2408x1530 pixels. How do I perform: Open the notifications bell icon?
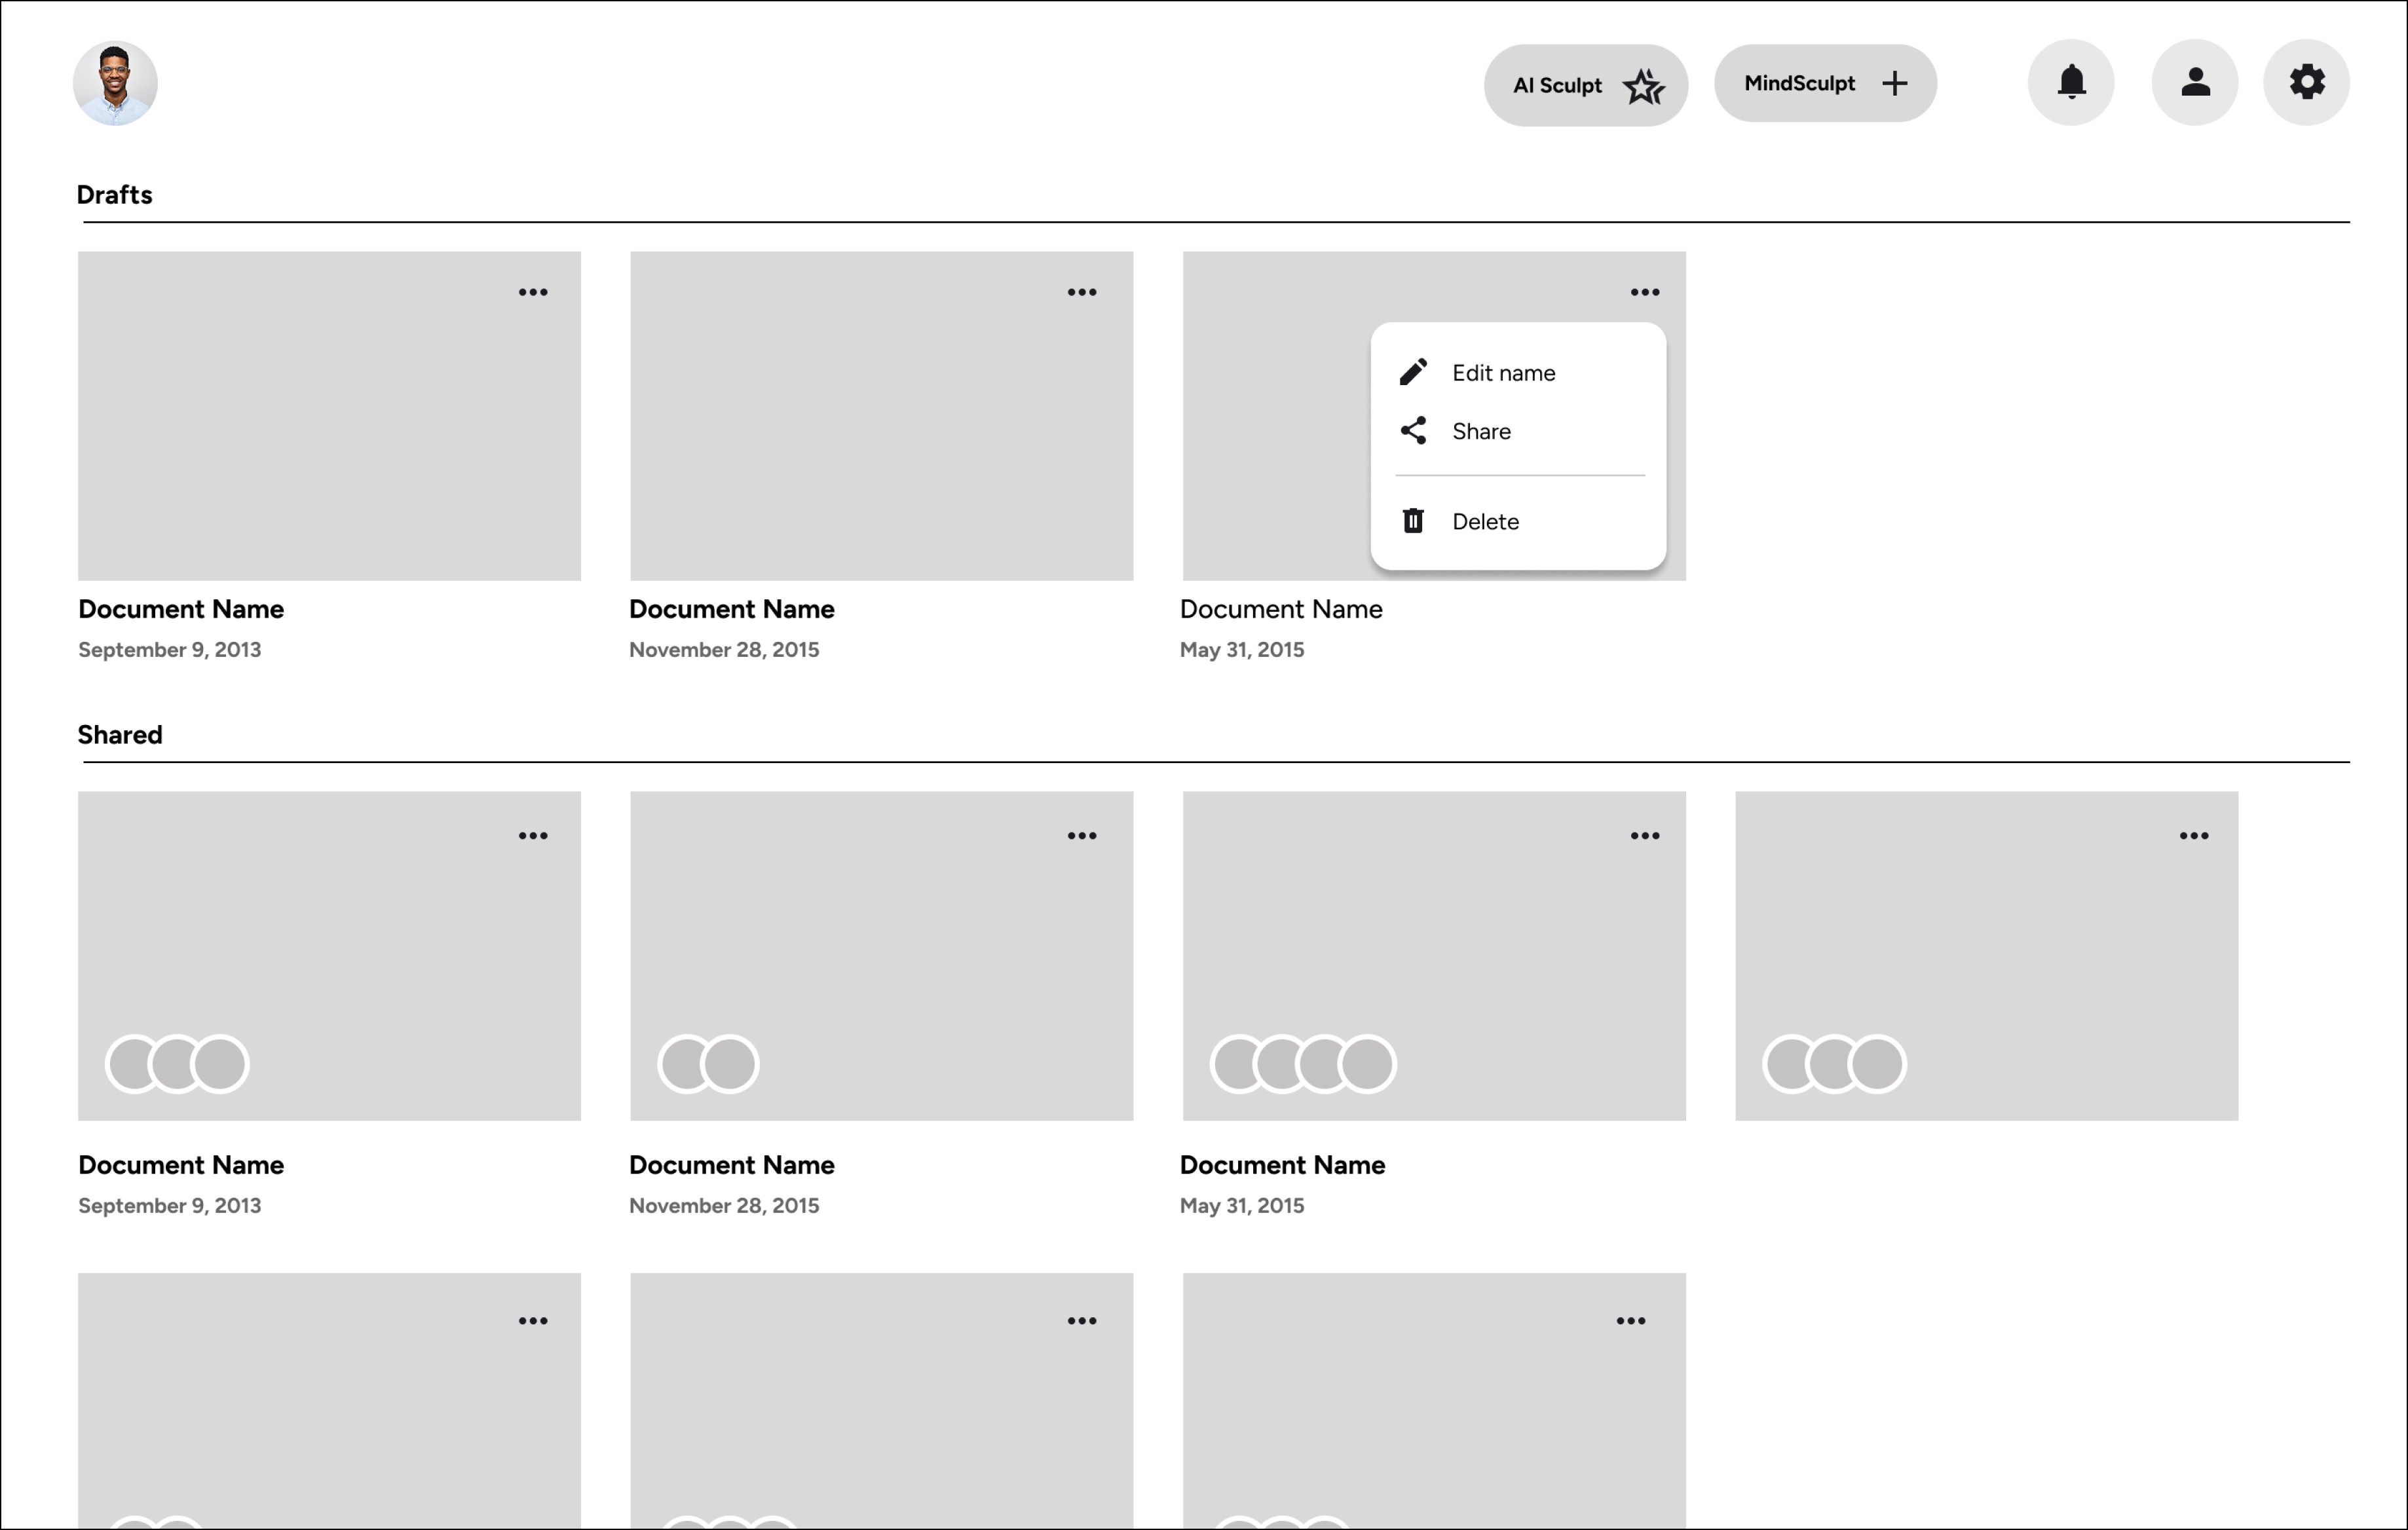2070,83
